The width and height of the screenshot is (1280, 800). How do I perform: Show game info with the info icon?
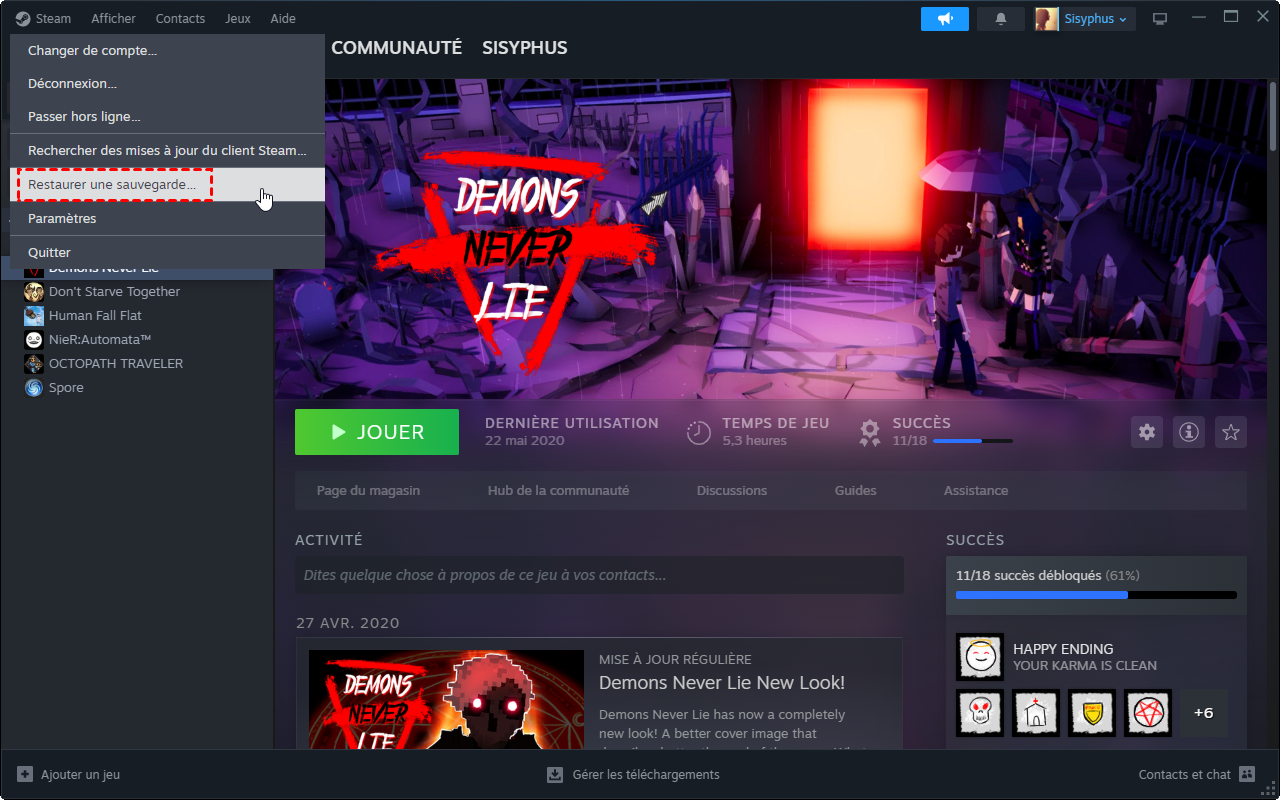coord(1189,432)
